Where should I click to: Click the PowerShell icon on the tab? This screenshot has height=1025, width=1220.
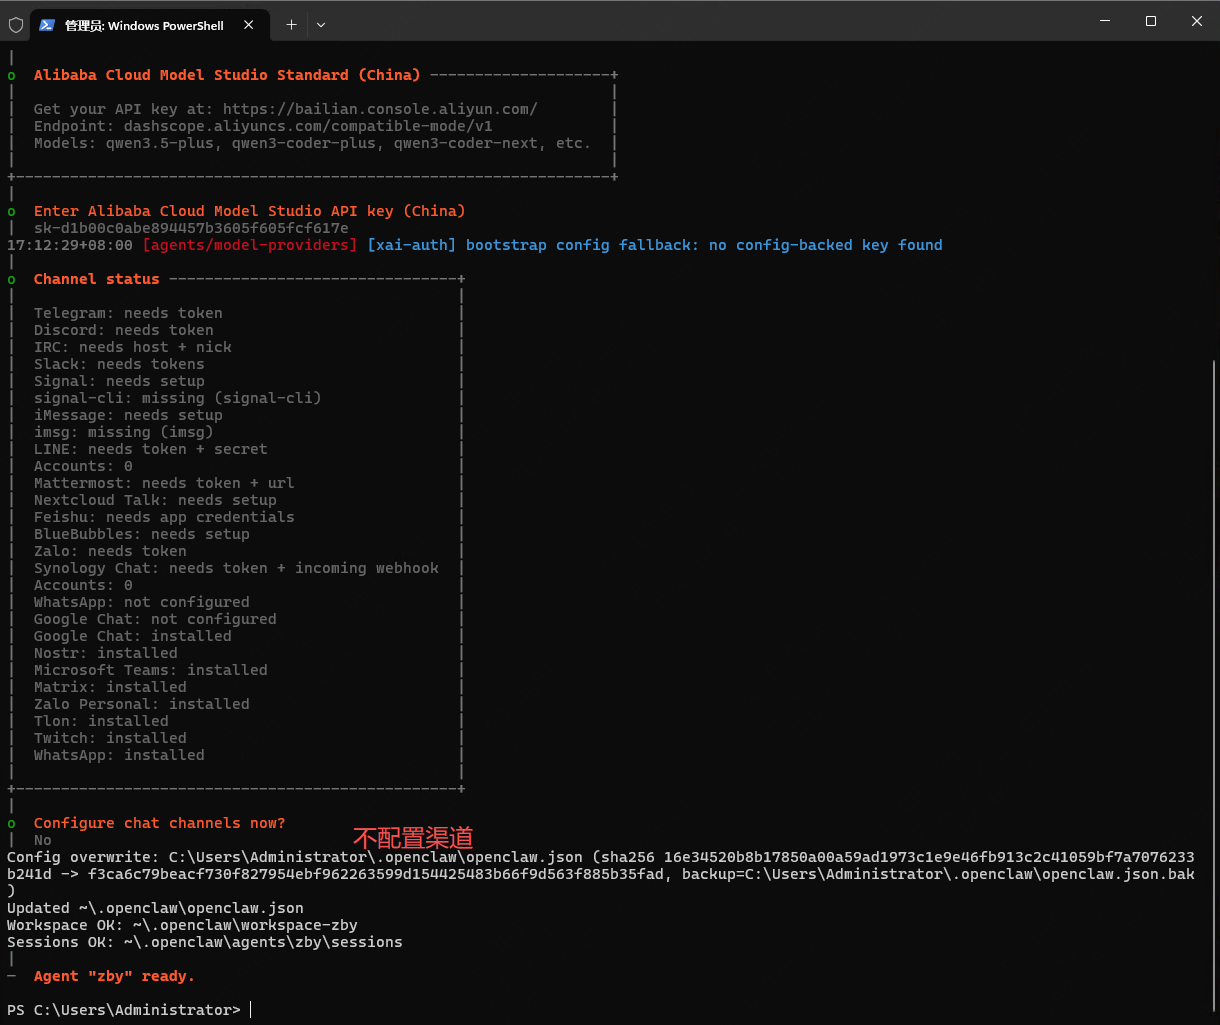click(47, 25)
